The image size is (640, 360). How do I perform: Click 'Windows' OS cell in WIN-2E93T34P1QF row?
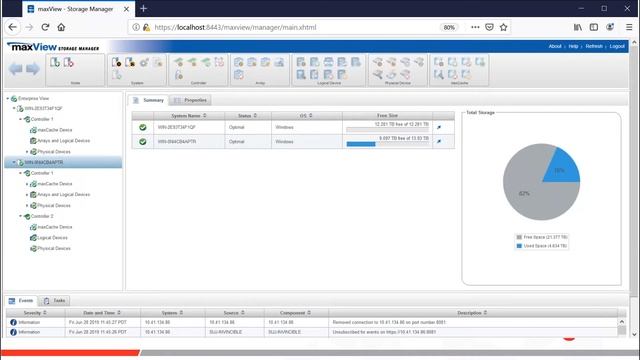tap(284, 127)
